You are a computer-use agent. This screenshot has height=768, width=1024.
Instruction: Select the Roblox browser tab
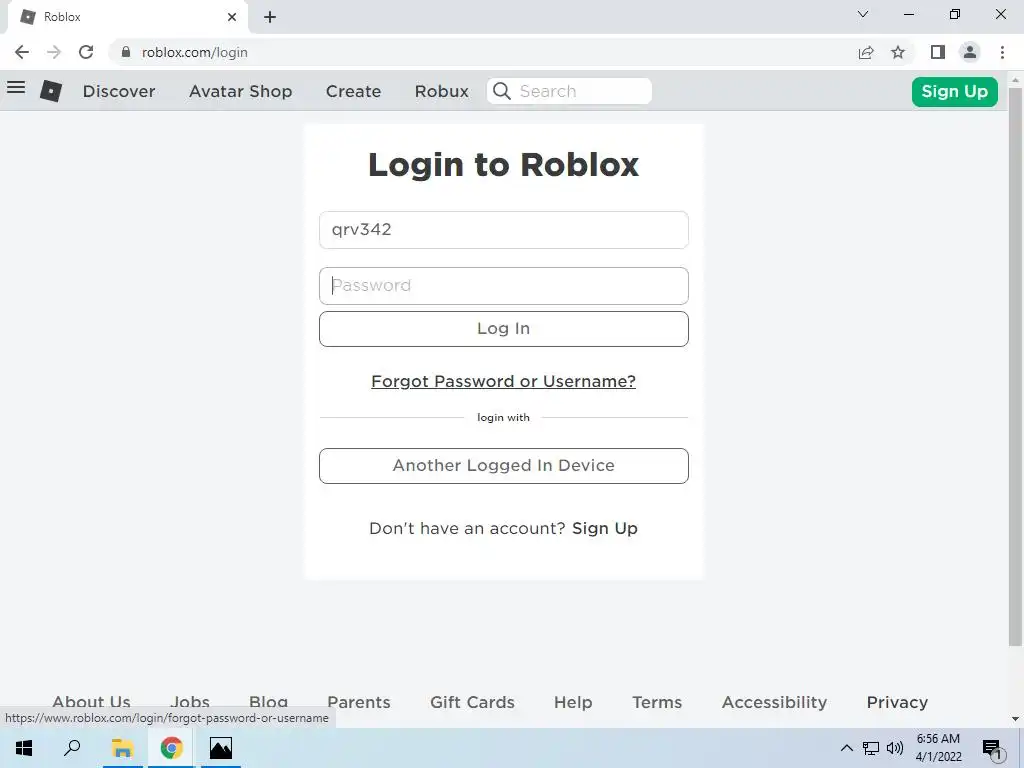(x=127, y=17)
